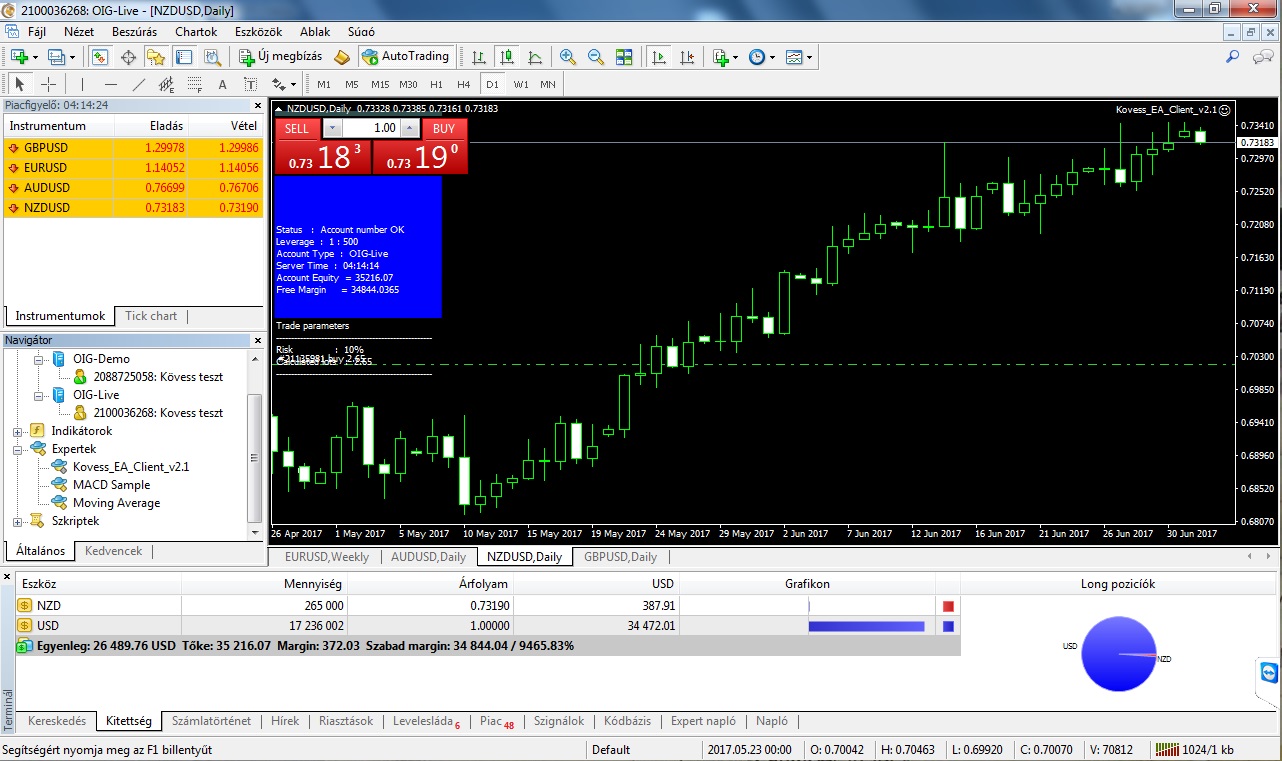This screenshot has height=761, width=1282.
Task: Toggle chart auto scroll
Action: [x=658, y=57]
